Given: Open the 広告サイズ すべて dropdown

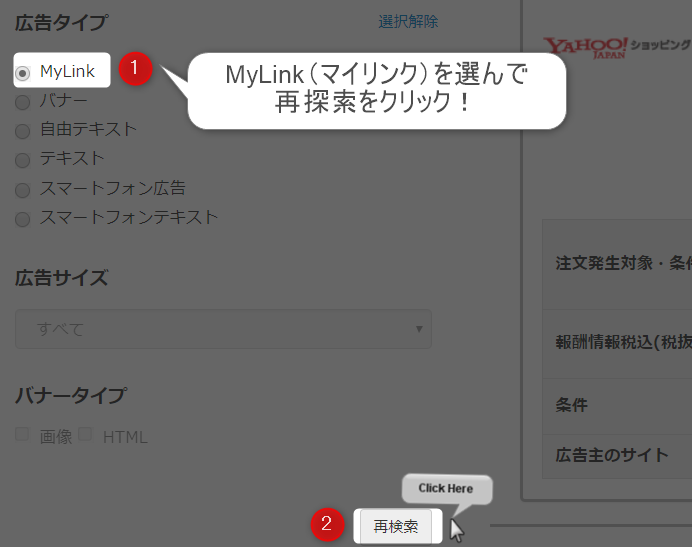Looking at the screenshot, I should [x=223, y=329].
